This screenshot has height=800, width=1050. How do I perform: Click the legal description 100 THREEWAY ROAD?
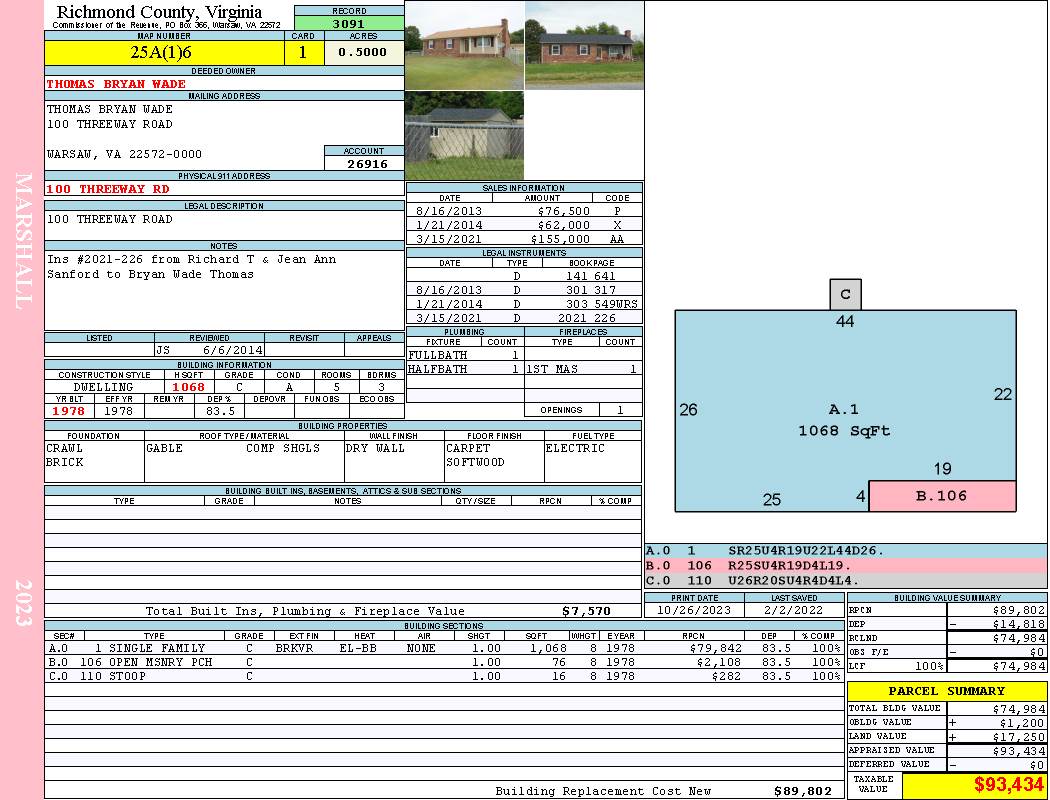click(x=110, y=219)
